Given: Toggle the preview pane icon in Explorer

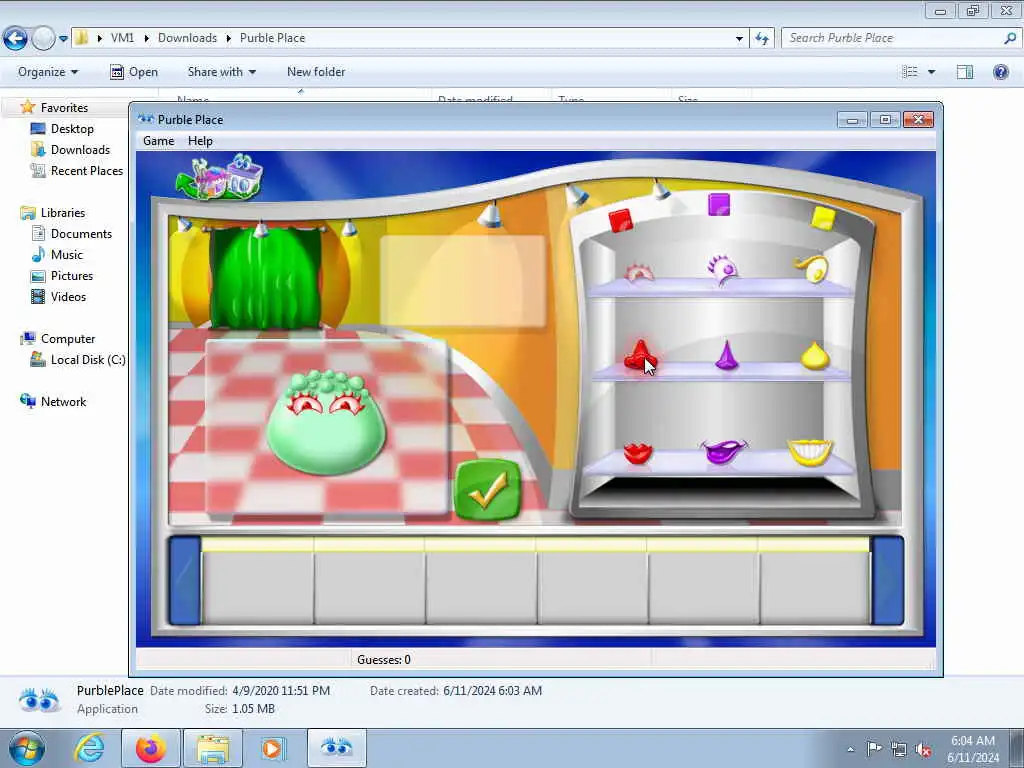Looking at the screenshot, I should 965,72.
